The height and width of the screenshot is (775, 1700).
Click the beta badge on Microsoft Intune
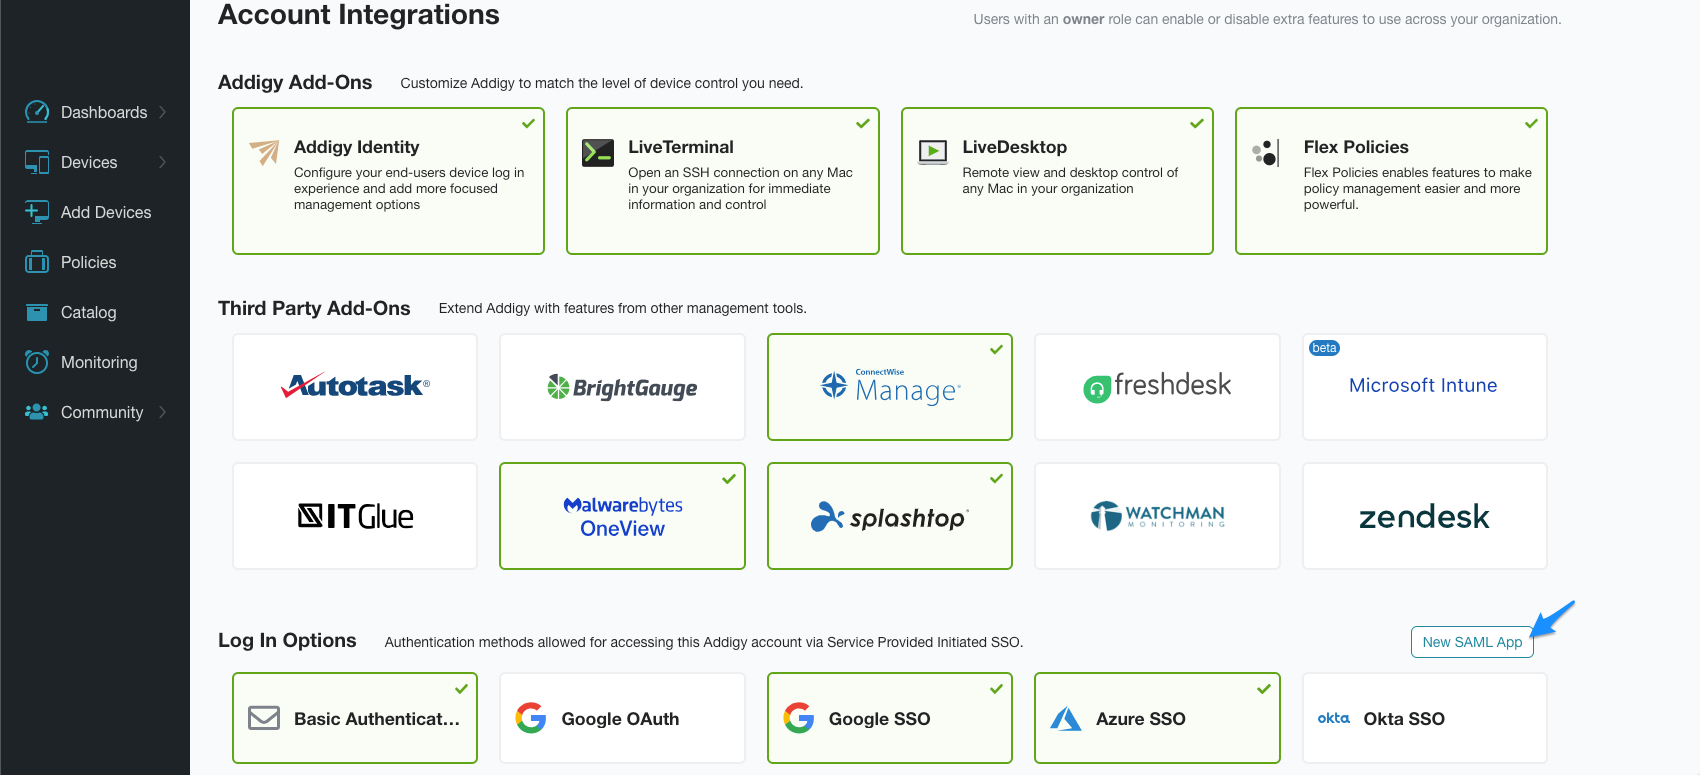(1324, 348)
